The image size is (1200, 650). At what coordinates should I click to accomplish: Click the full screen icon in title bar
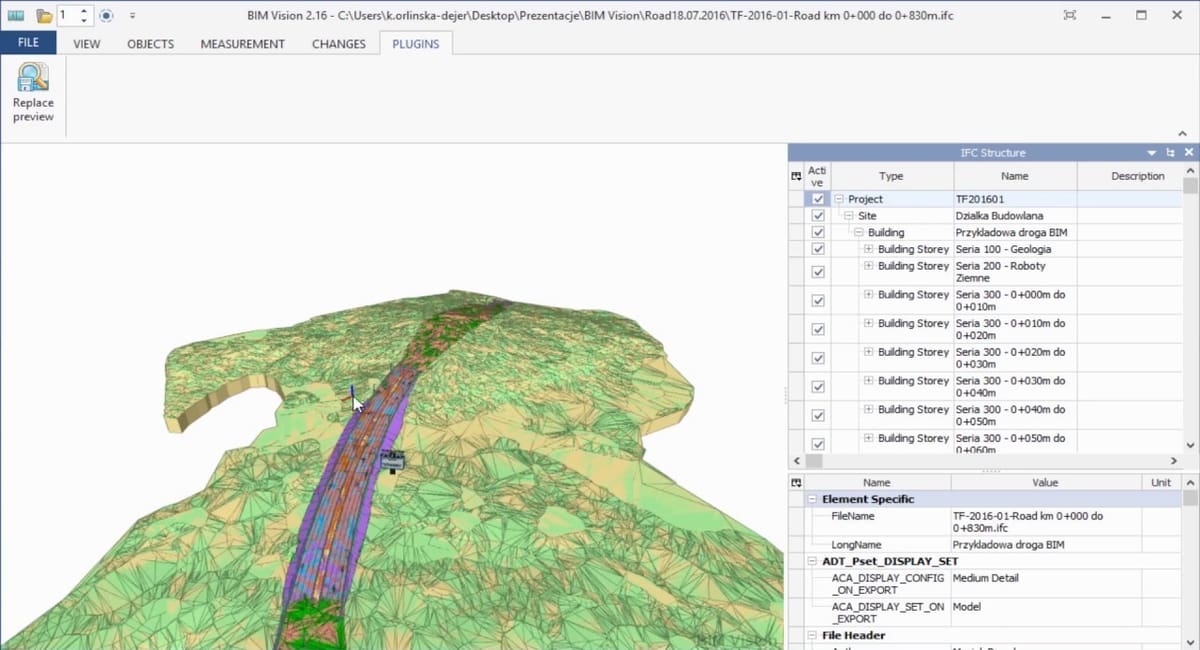[x=1070, y=16]
